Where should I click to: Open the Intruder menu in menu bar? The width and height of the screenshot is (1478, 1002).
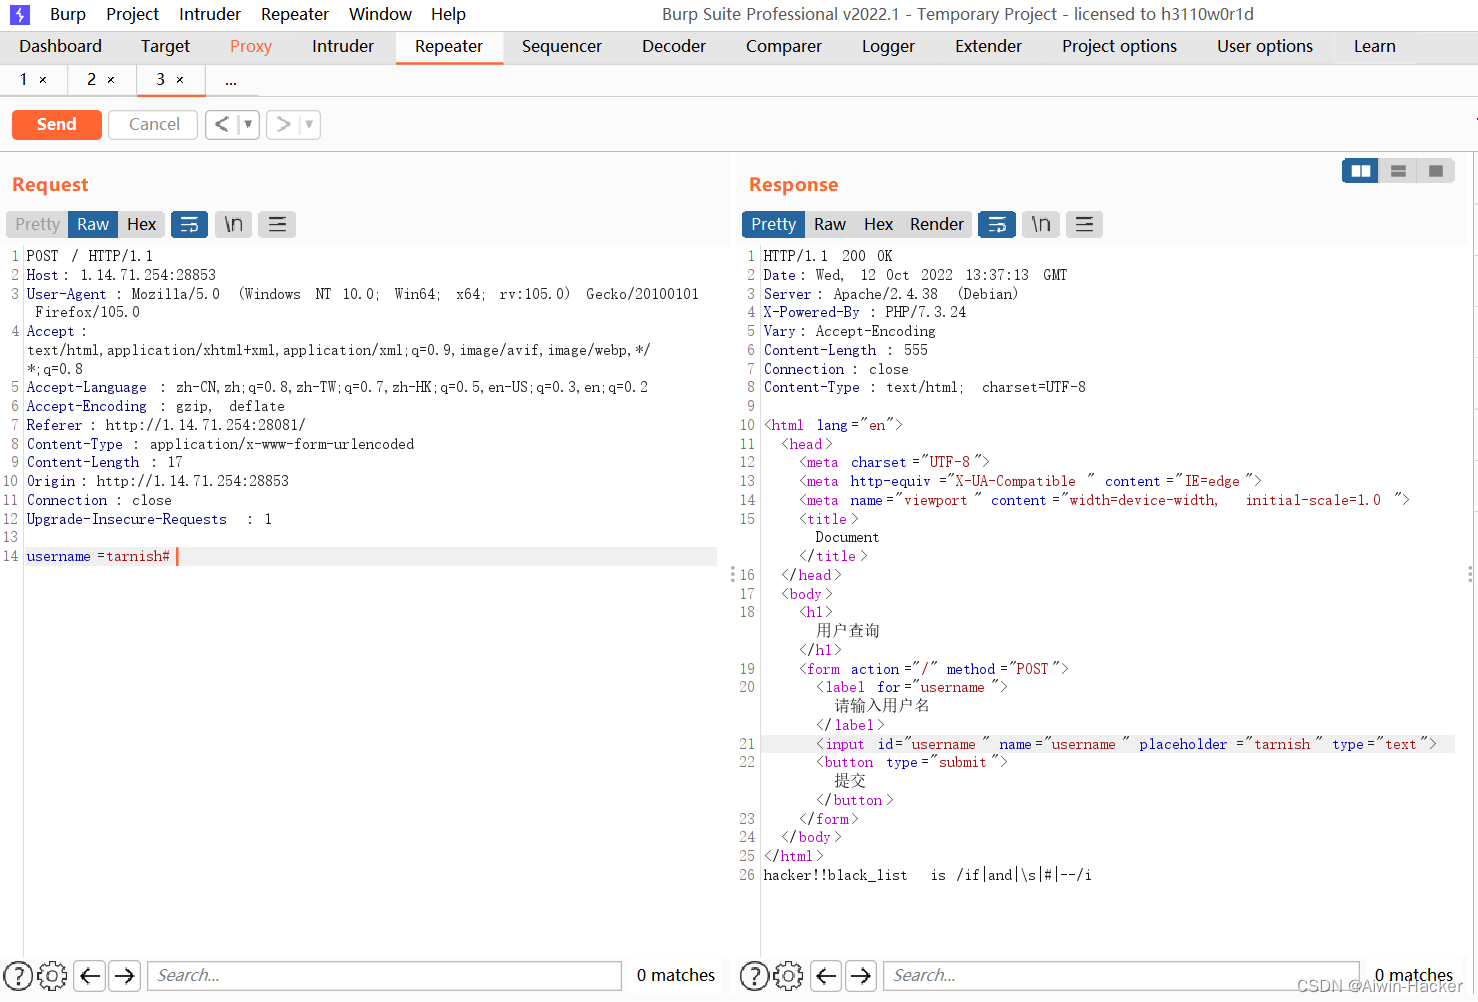(210, 14)
